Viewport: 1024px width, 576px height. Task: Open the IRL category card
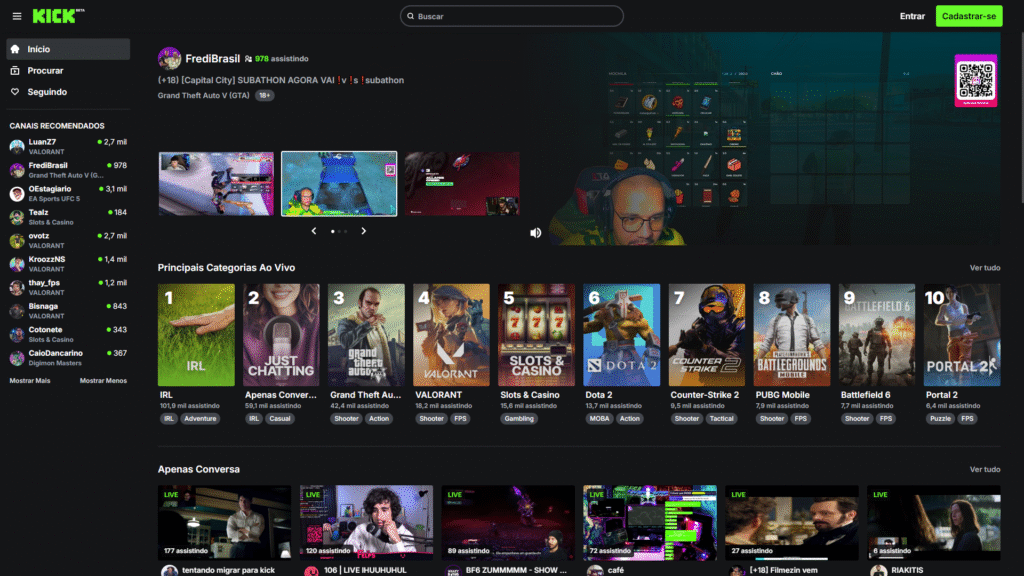click(196, 334)
